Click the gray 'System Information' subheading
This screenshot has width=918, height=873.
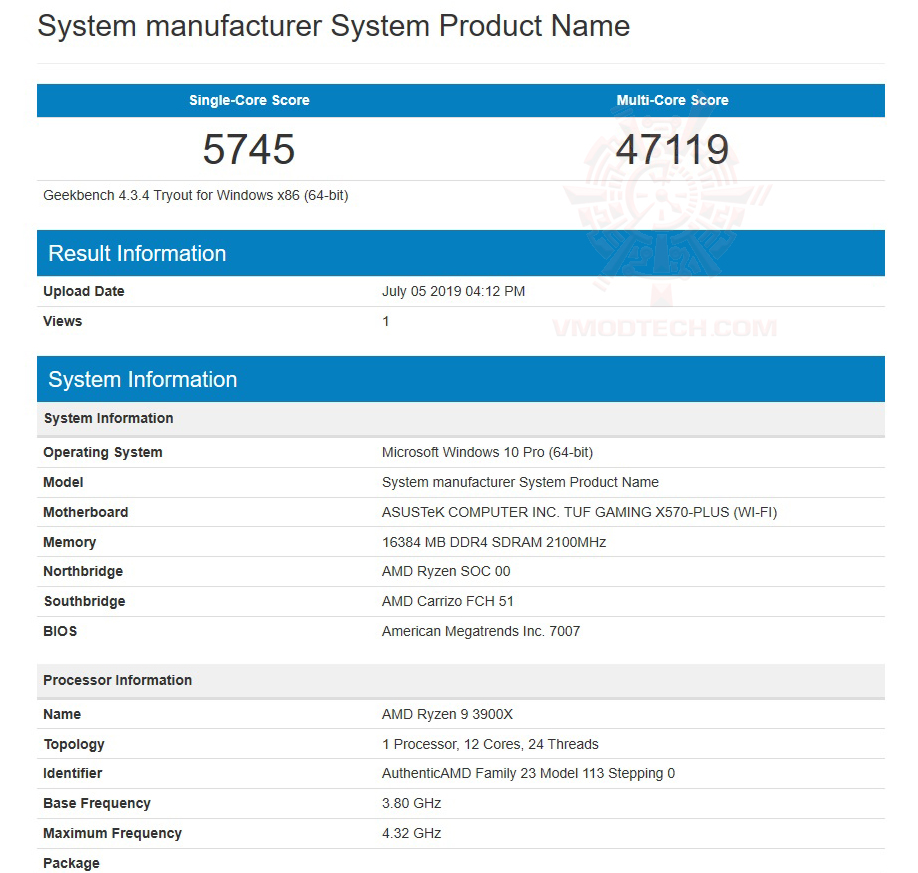461,419
